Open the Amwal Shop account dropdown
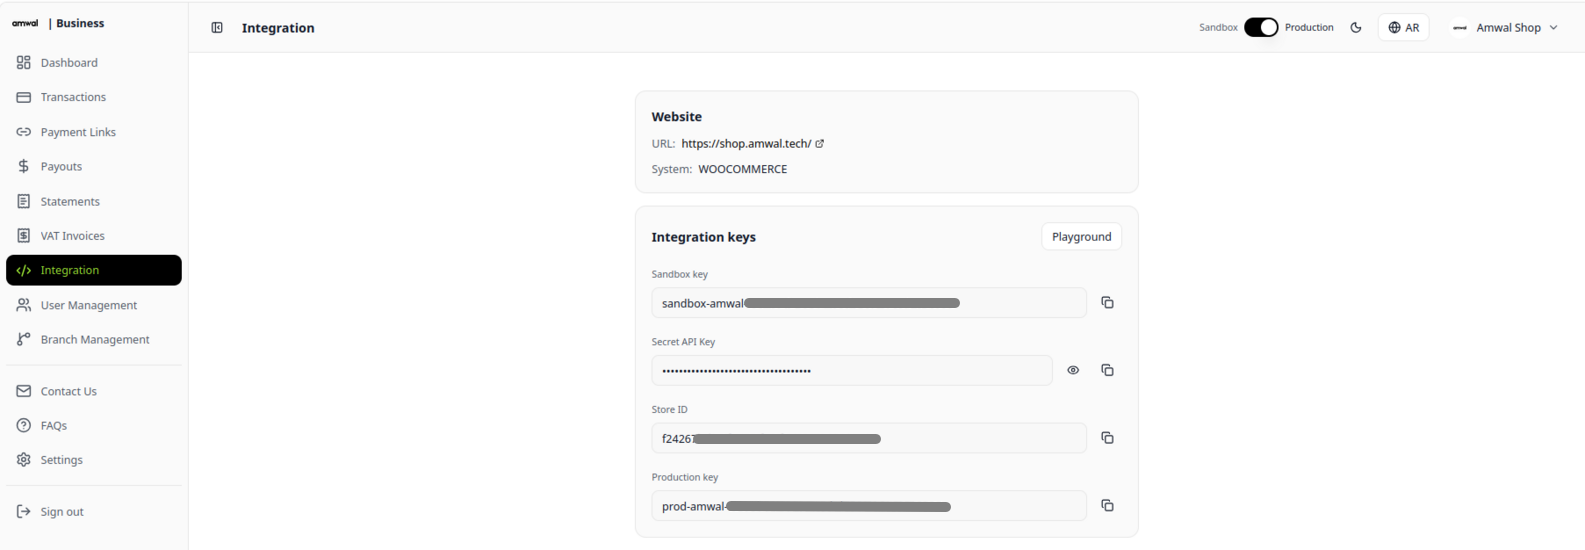Image resolution: width=1585 pixels, height=550 pixels. tap(1507, 28)
